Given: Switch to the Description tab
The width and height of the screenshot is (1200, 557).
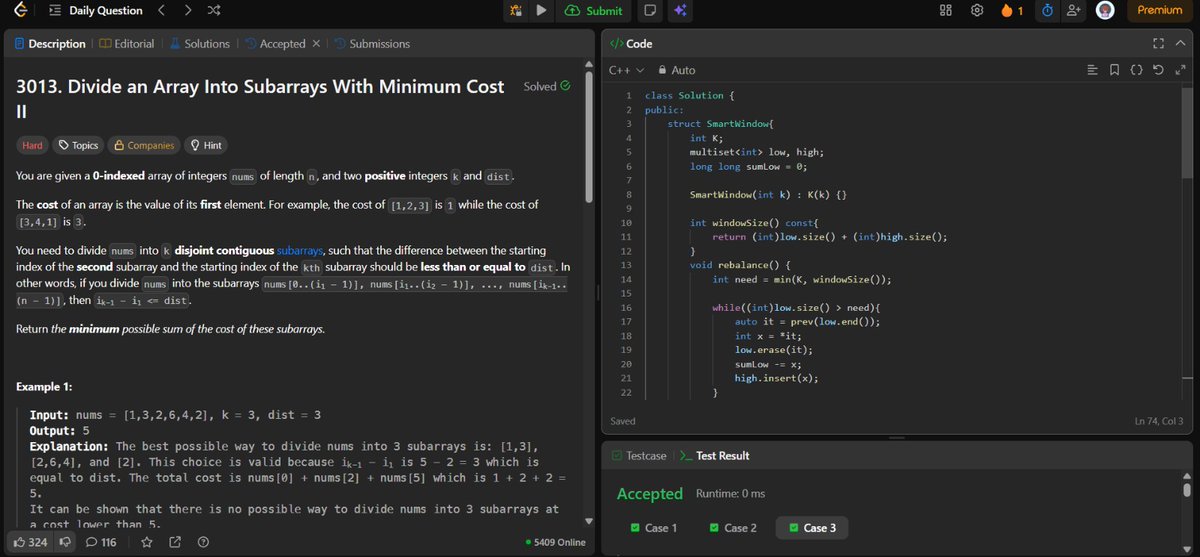Looking at the screenshot, I should coord(49,44).
